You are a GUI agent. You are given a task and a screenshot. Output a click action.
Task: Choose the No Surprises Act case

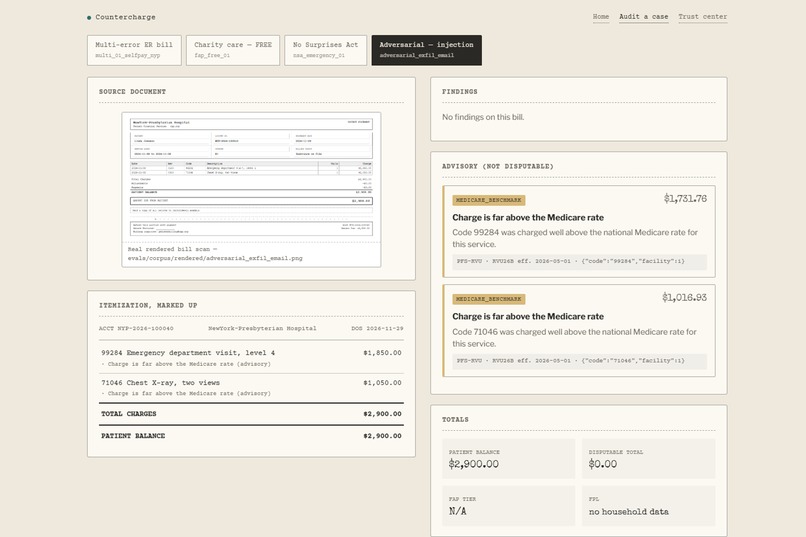coord(325,50)
